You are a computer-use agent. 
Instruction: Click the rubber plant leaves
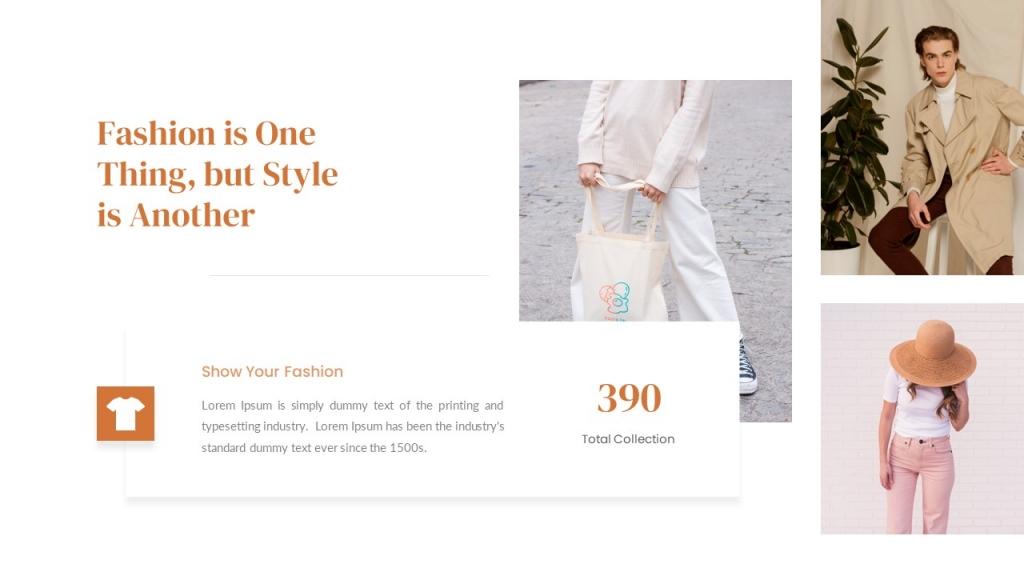[x=853, y=136]
